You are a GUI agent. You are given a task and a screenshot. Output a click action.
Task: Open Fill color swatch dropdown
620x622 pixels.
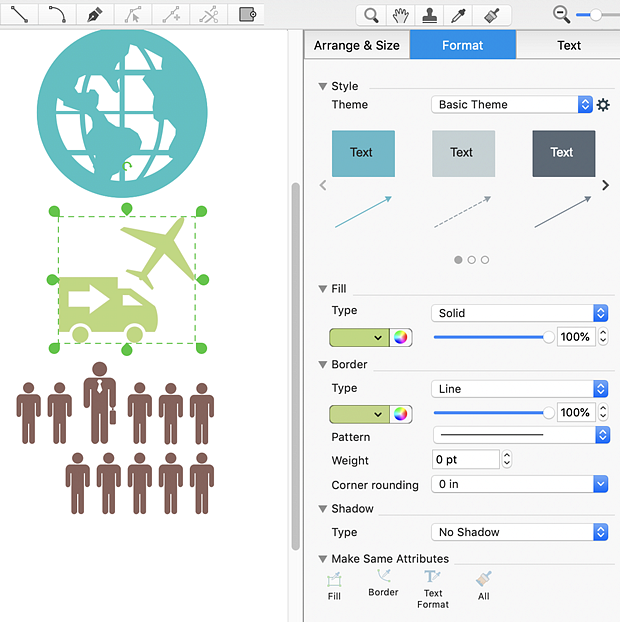[x=359, y=338]
